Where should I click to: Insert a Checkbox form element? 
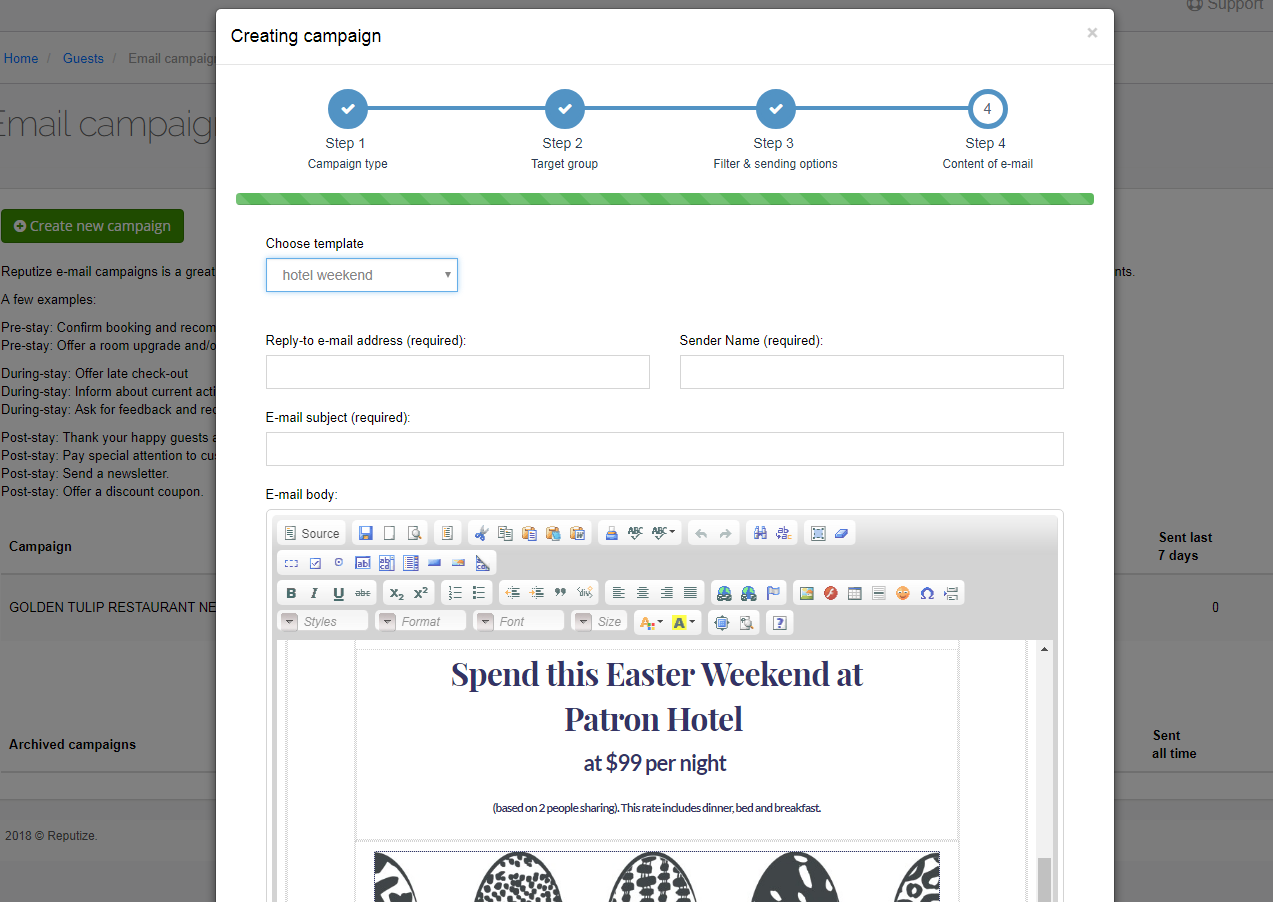[x=315, y=563]
